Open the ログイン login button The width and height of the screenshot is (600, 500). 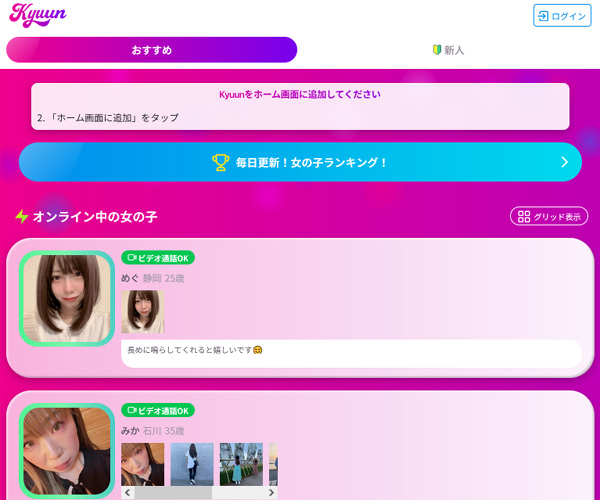[561, 16]
